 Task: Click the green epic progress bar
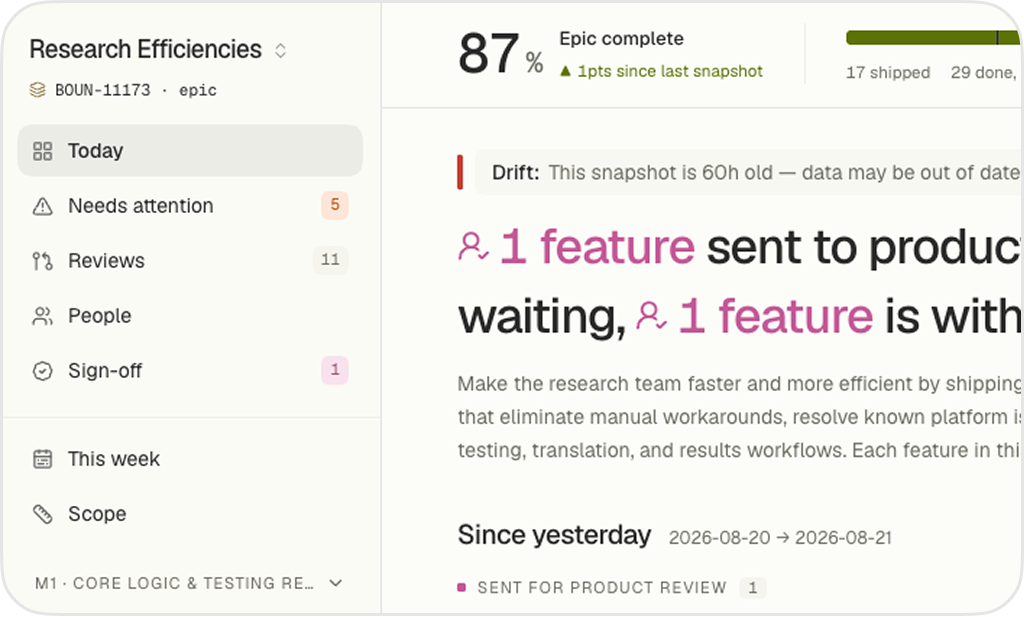coord(934,38)
